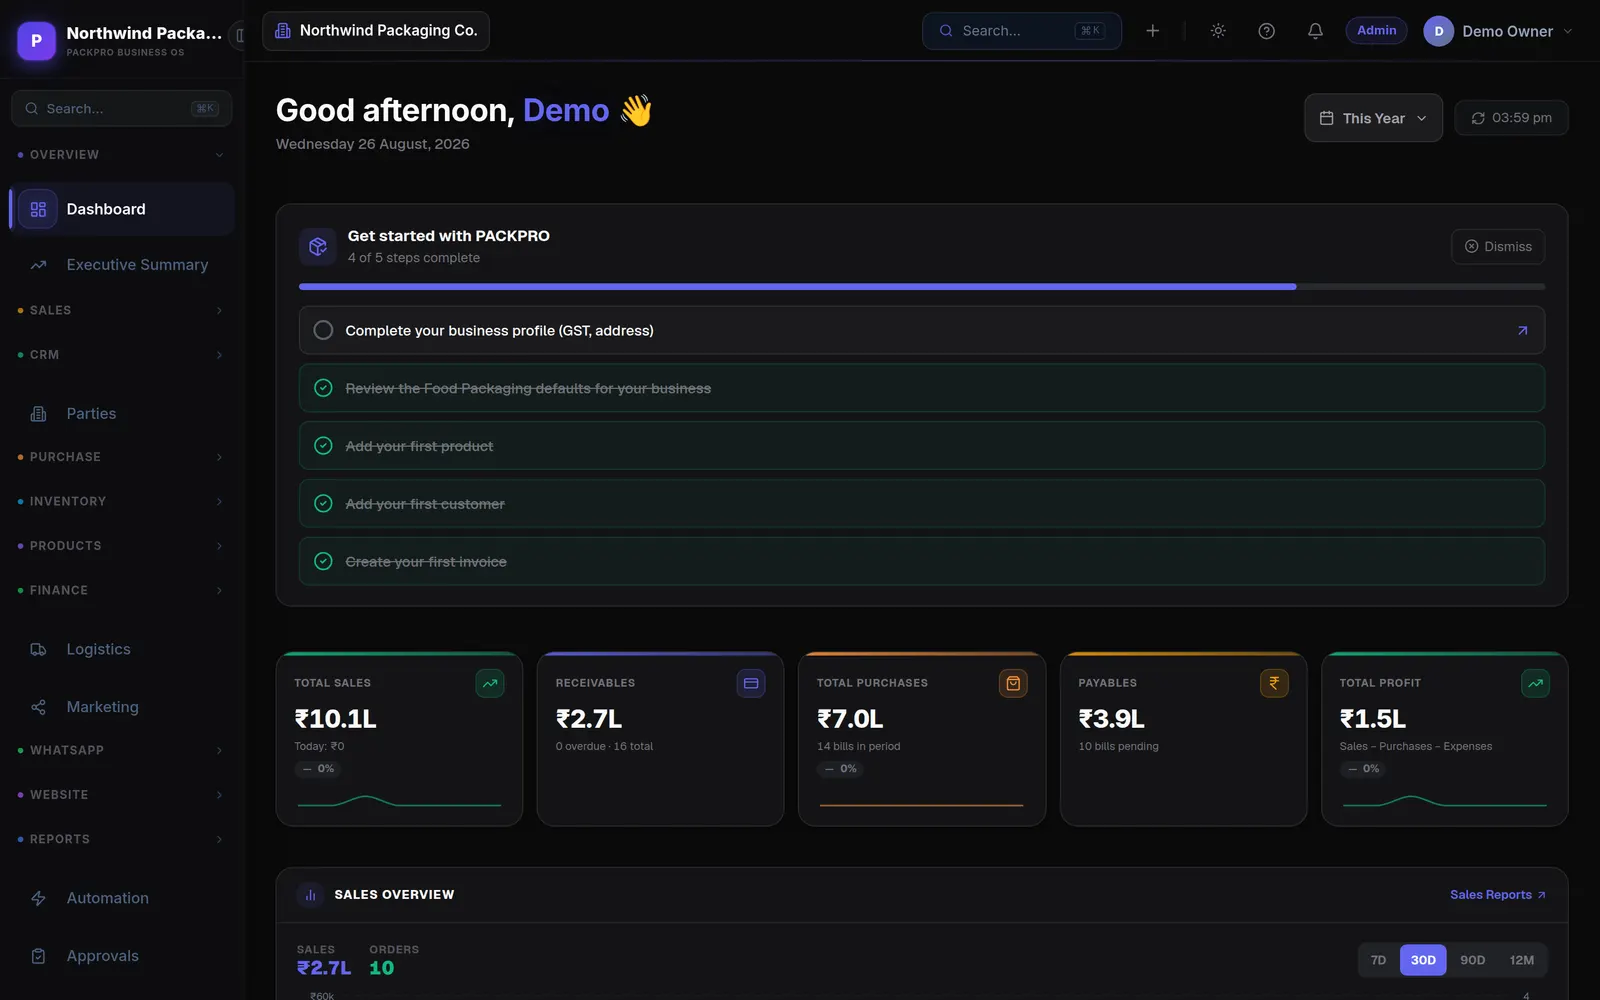This screenshot has height=1000, width=1600.
Task: Click Sales Overview bar chart icon
Action: point(310,895)
